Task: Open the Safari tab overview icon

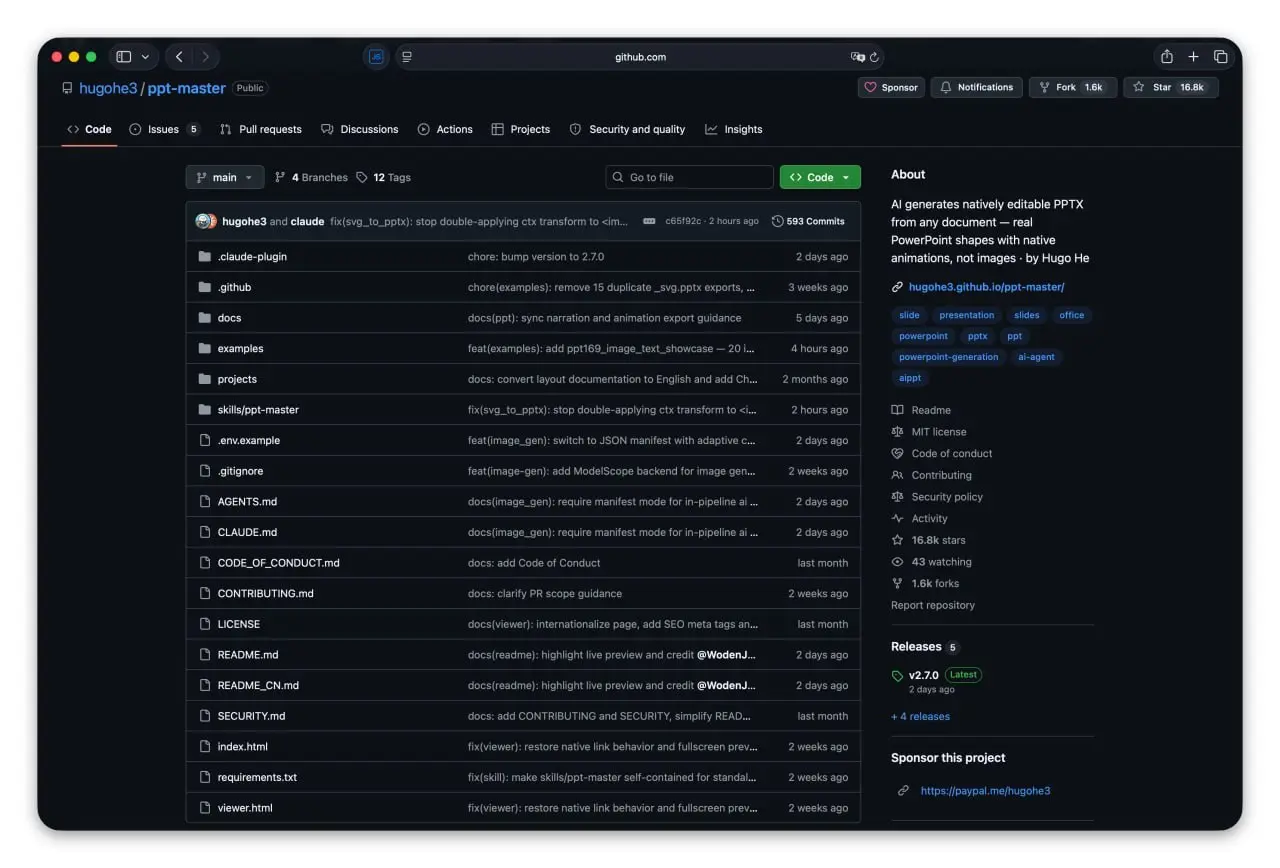Action: coord(1220,57)
